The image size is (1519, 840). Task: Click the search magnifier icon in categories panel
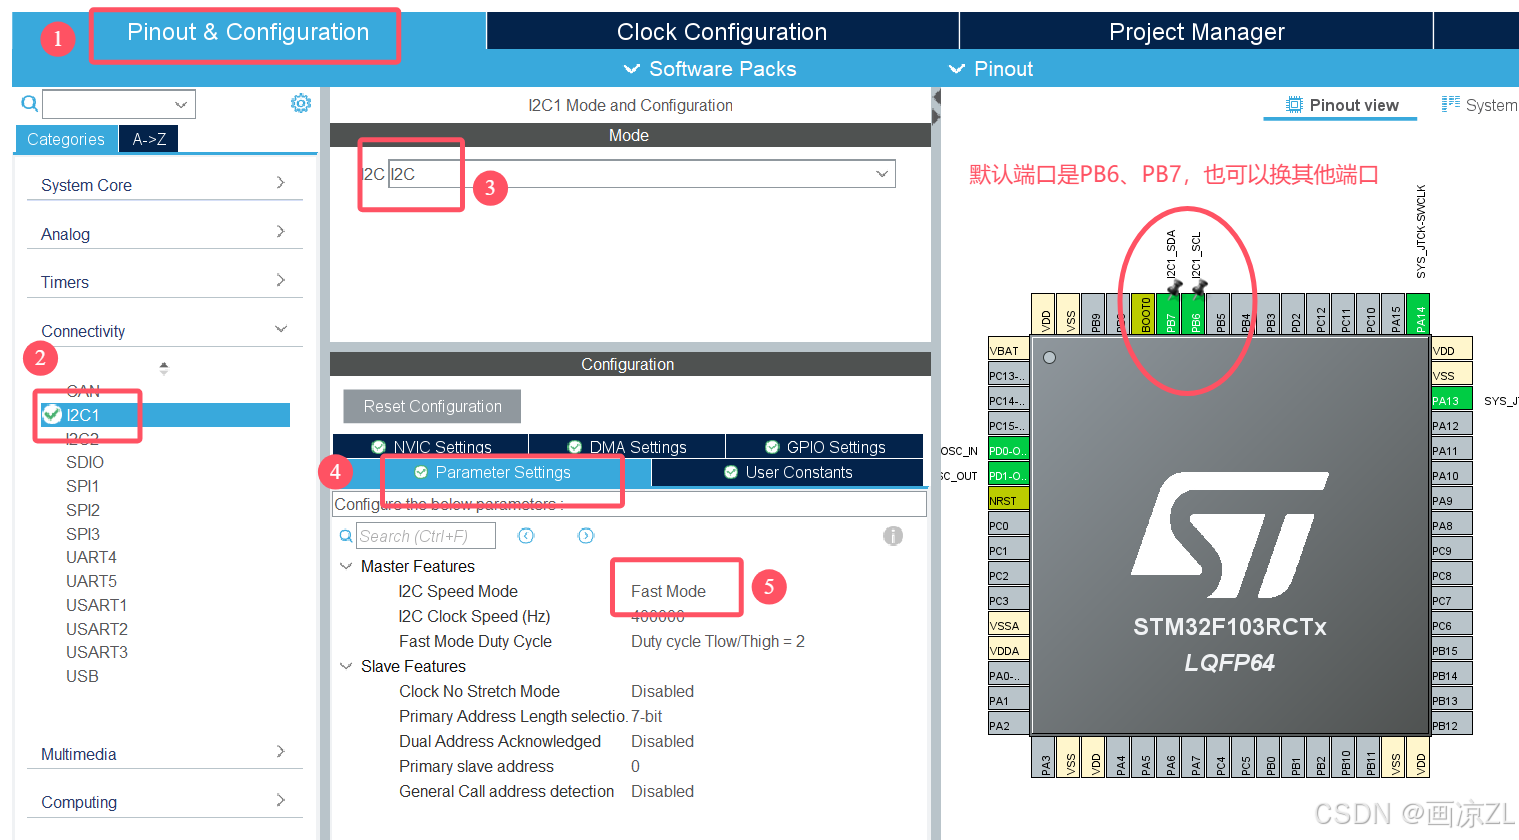click(30, 103)
